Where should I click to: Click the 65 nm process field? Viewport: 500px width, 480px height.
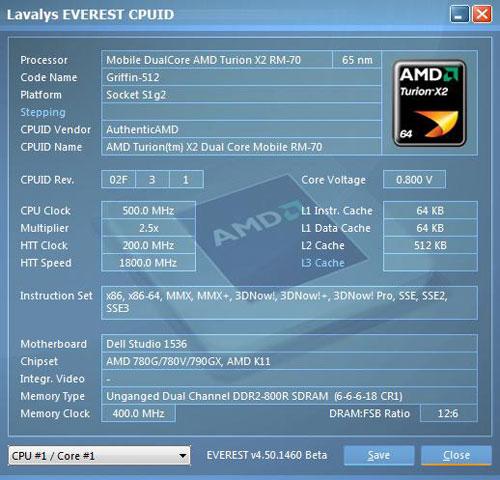coord(357,60)
